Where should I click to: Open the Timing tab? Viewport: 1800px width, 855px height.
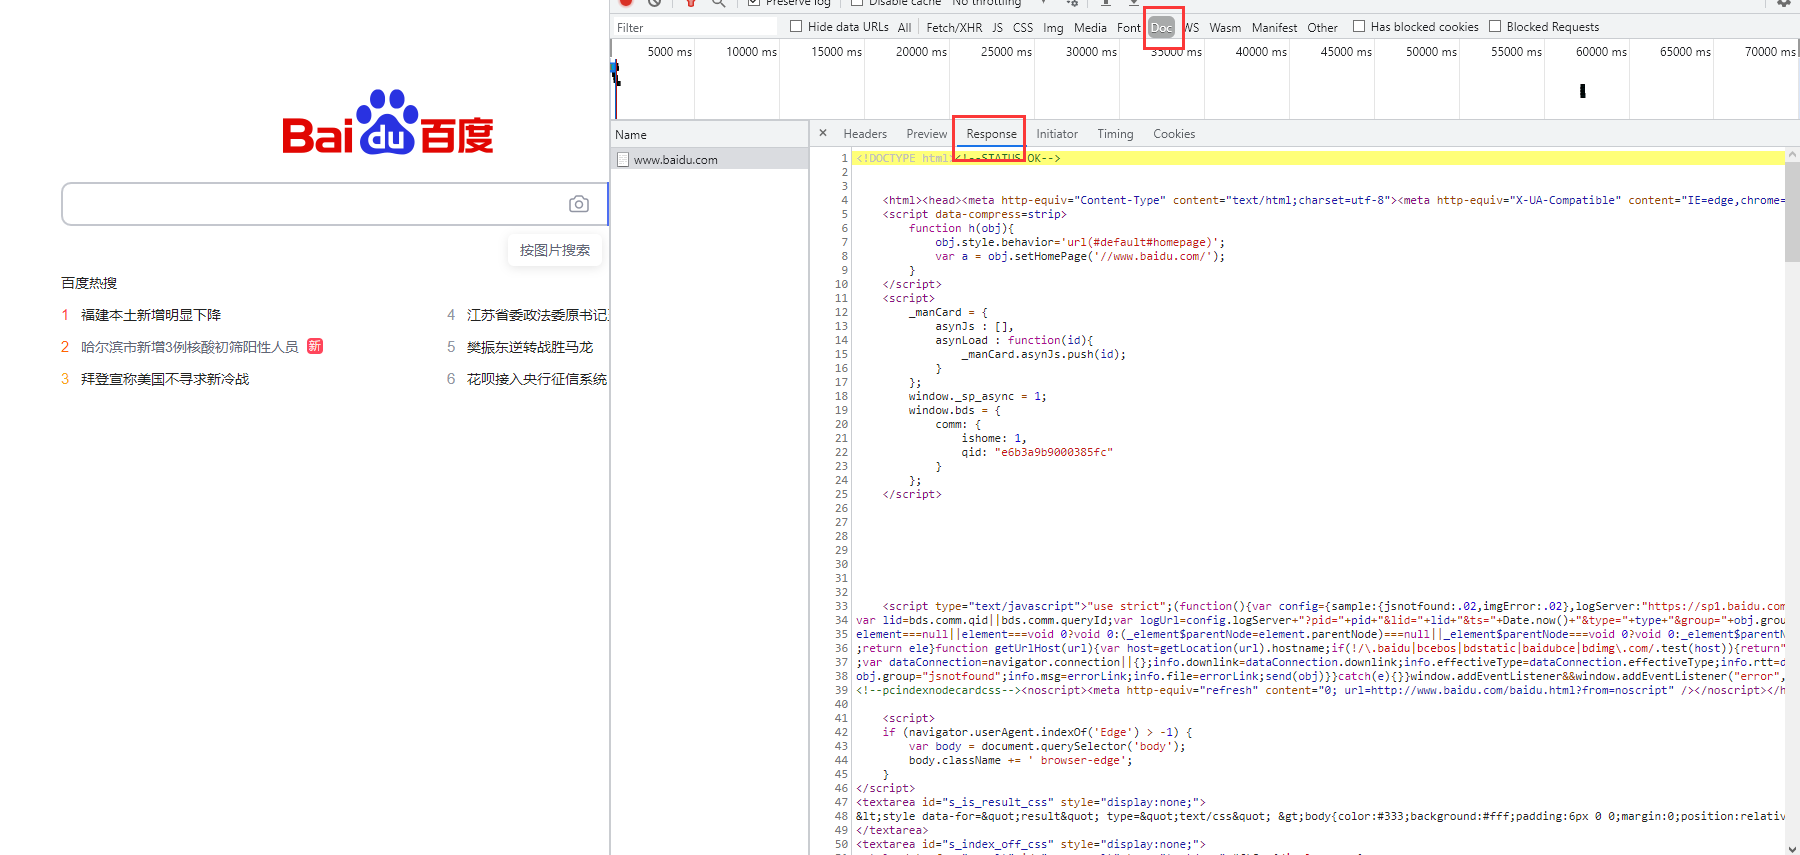1115,134
